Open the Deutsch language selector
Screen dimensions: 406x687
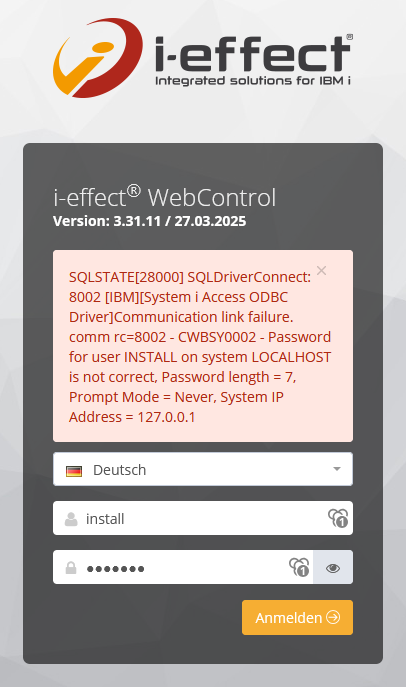(x=203, y=469)
